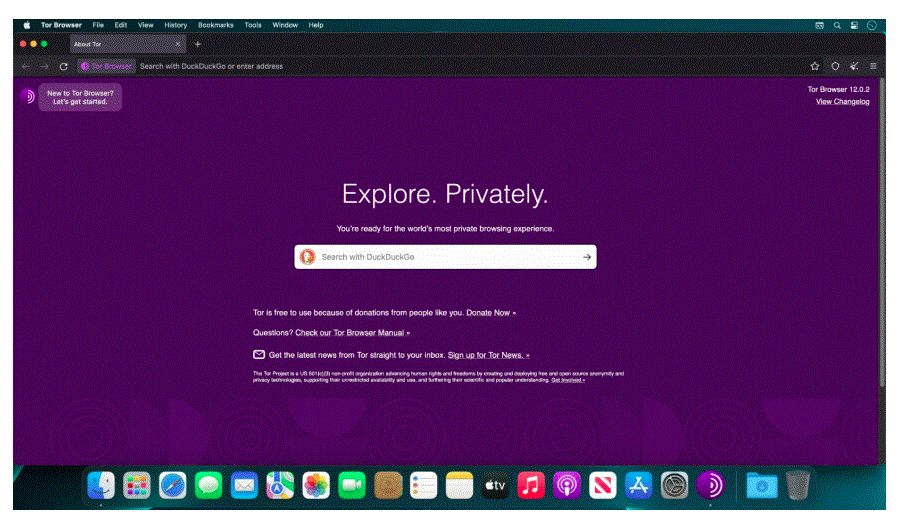Open the View menu
The height and width of the screenshot is (526, 901).
(145, 25)
